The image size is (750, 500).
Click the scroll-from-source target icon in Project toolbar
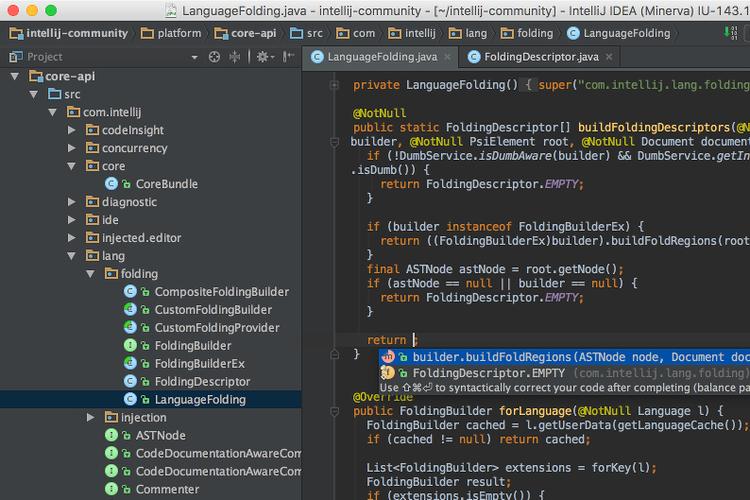point(214,57)
